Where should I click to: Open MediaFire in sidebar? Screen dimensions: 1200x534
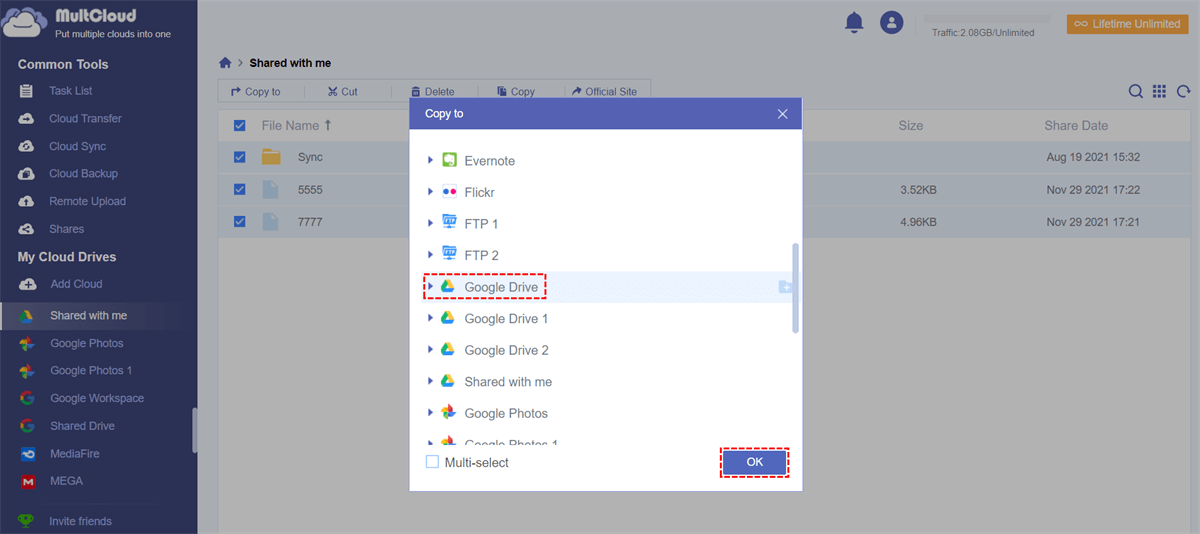click(x=76, y=453)
